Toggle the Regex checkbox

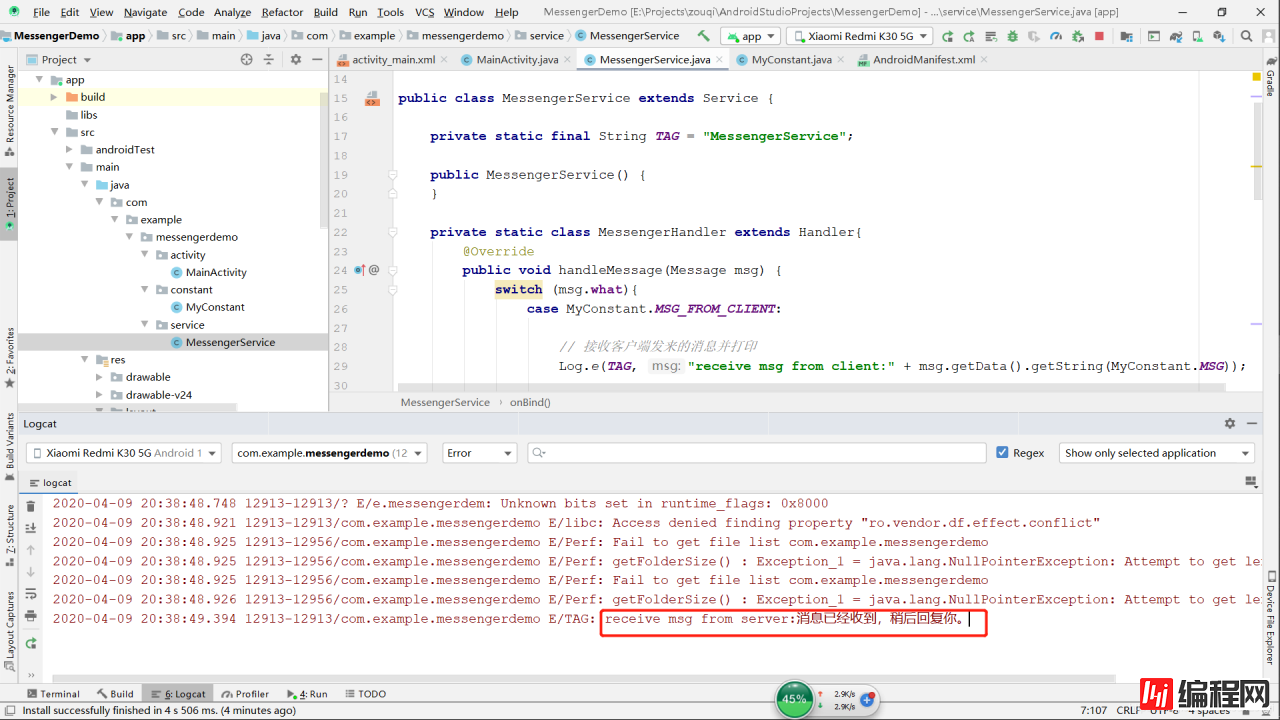[1003, 453]
